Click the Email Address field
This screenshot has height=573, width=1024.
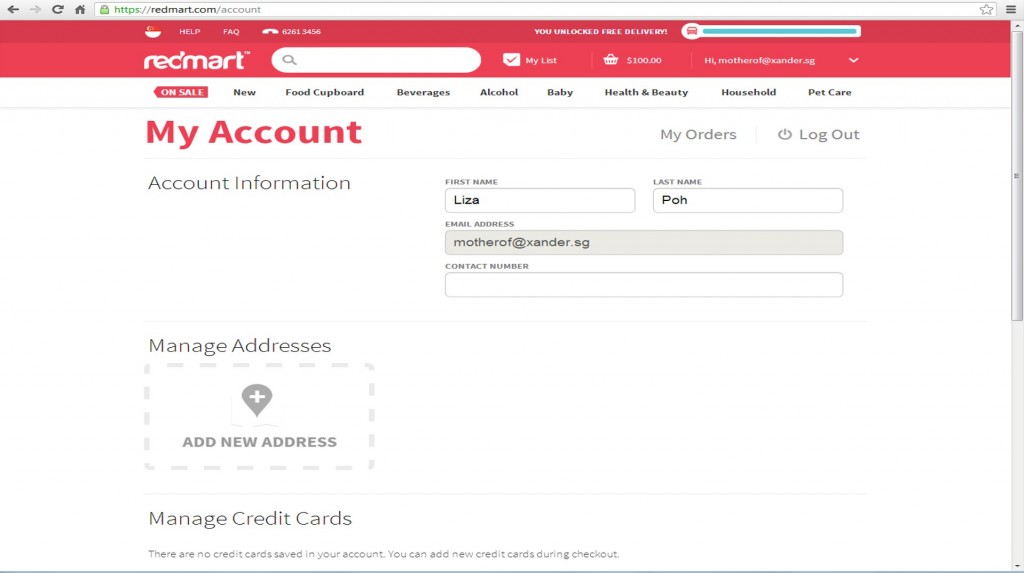pyautogui.click(x=644, y=242)
